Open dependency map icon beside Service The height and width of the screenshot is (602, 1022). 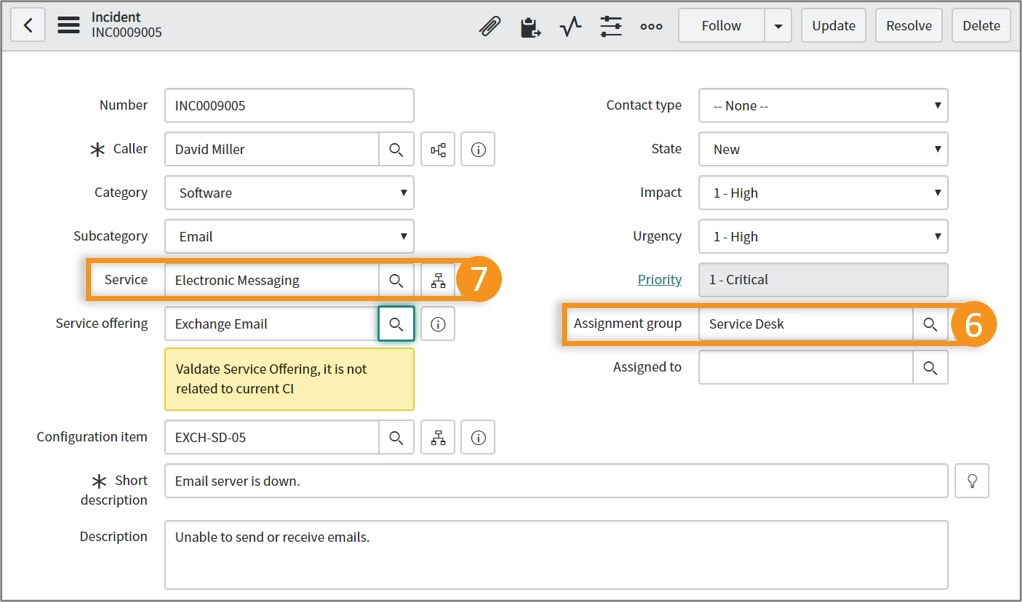click(438, 280)
